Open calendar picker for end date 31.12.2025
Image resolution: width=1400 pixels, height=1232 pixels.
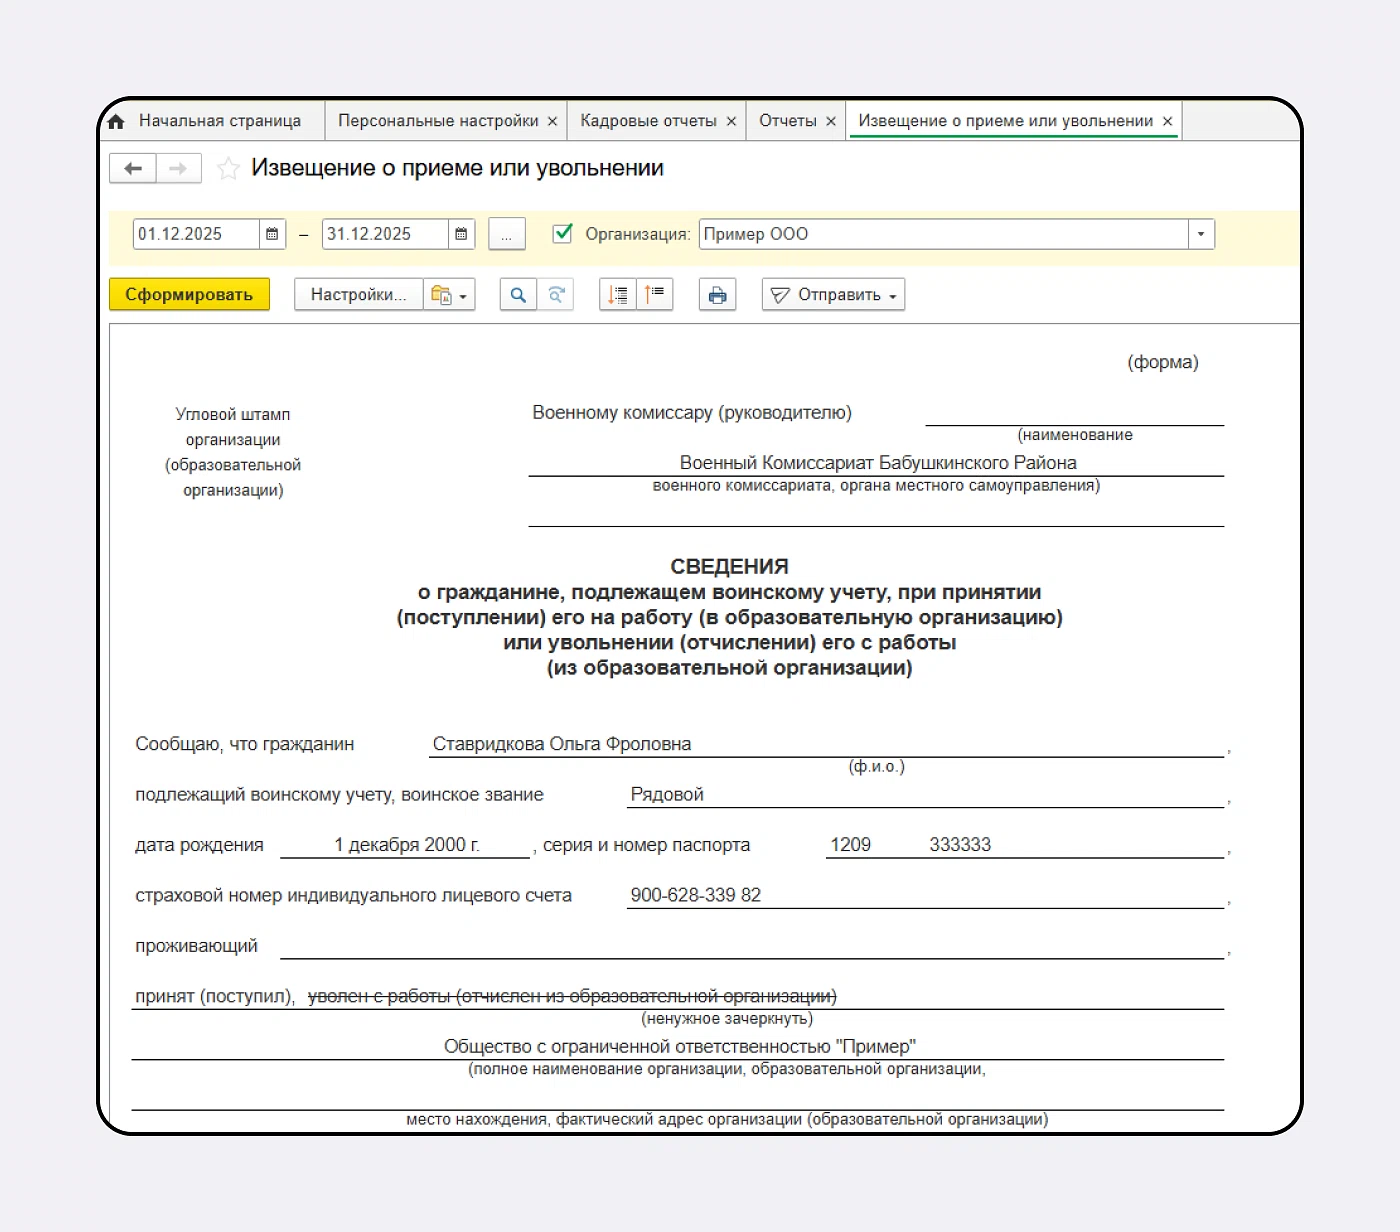pyautogui.click(x=461, y=234)
